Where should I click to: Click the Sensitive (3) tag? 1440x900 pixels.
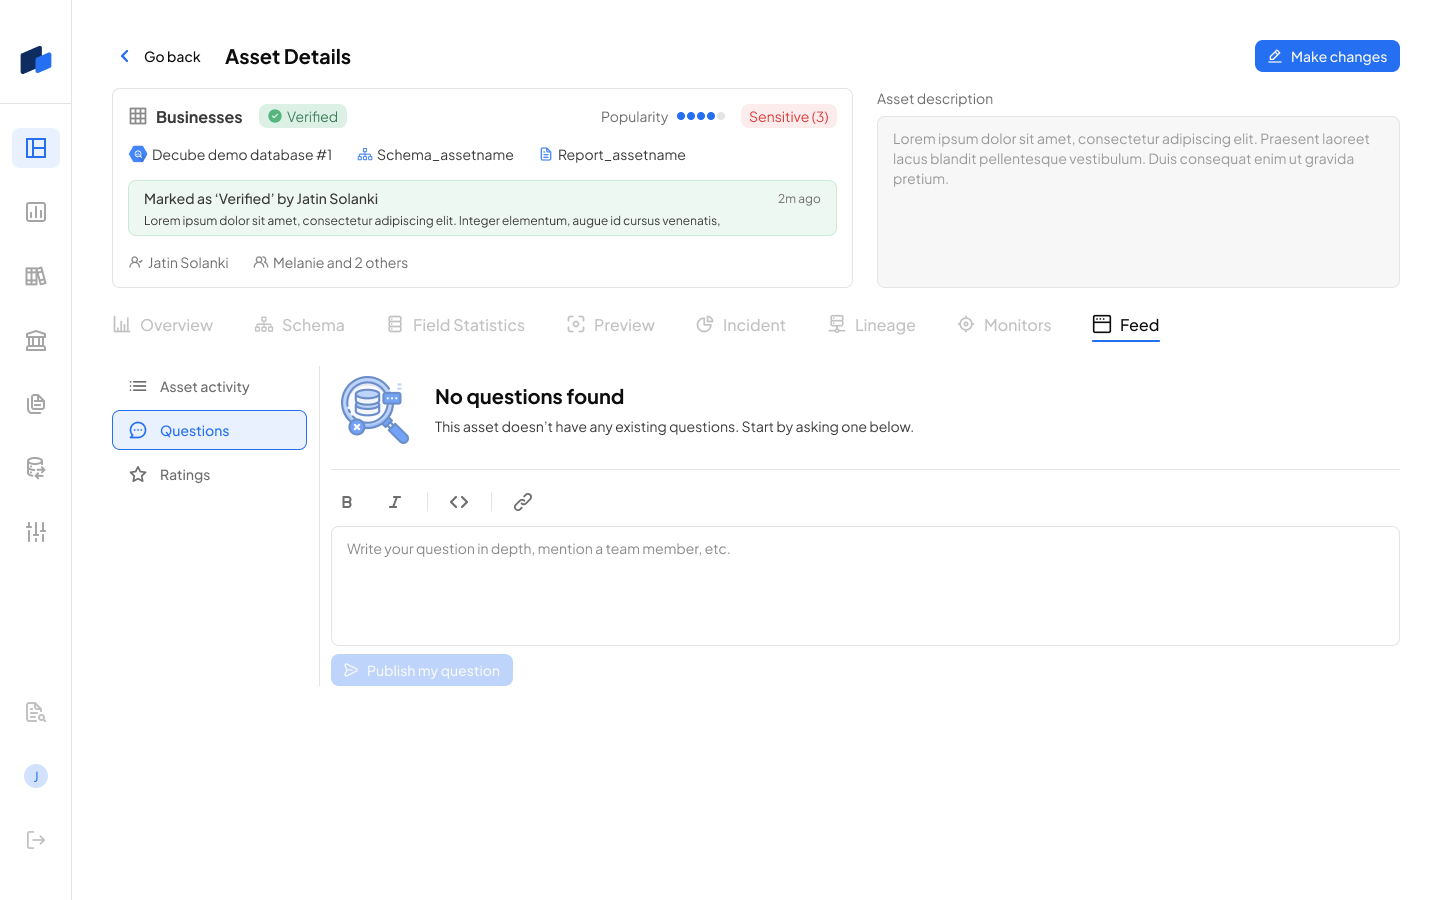(x=788, y=117)
